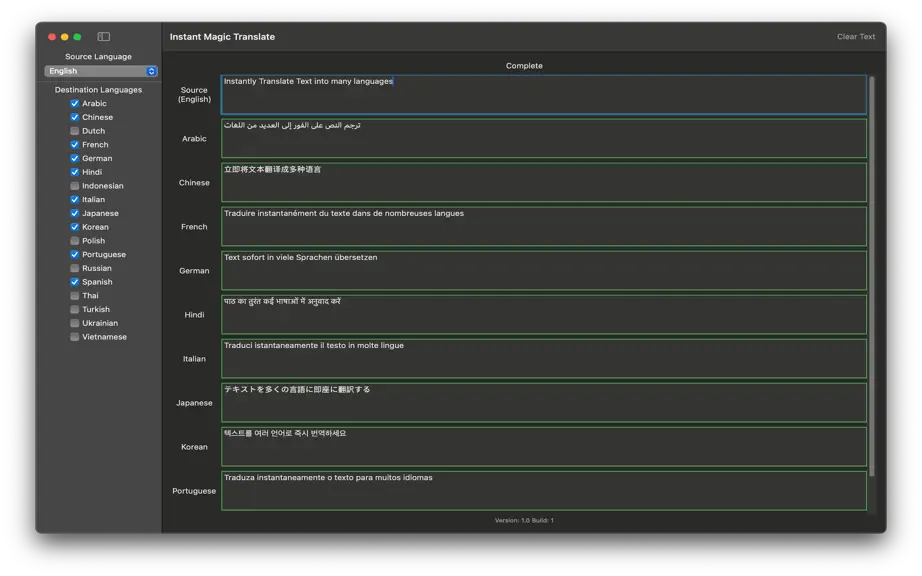The width and height of the screenshot is (922, 576).
Task: Check the Thai language box
Action: pyautogui.click(x=75, y=296)
